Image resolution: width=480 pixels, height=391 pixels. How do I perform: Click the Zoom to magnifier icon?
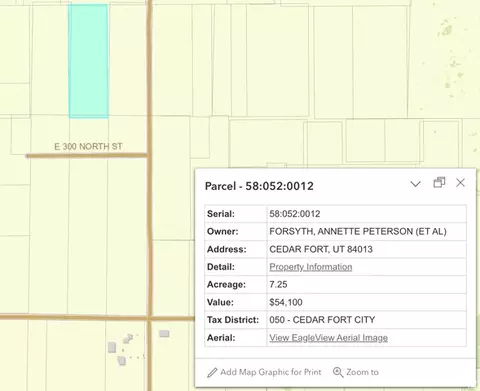(x=338, y=372)
